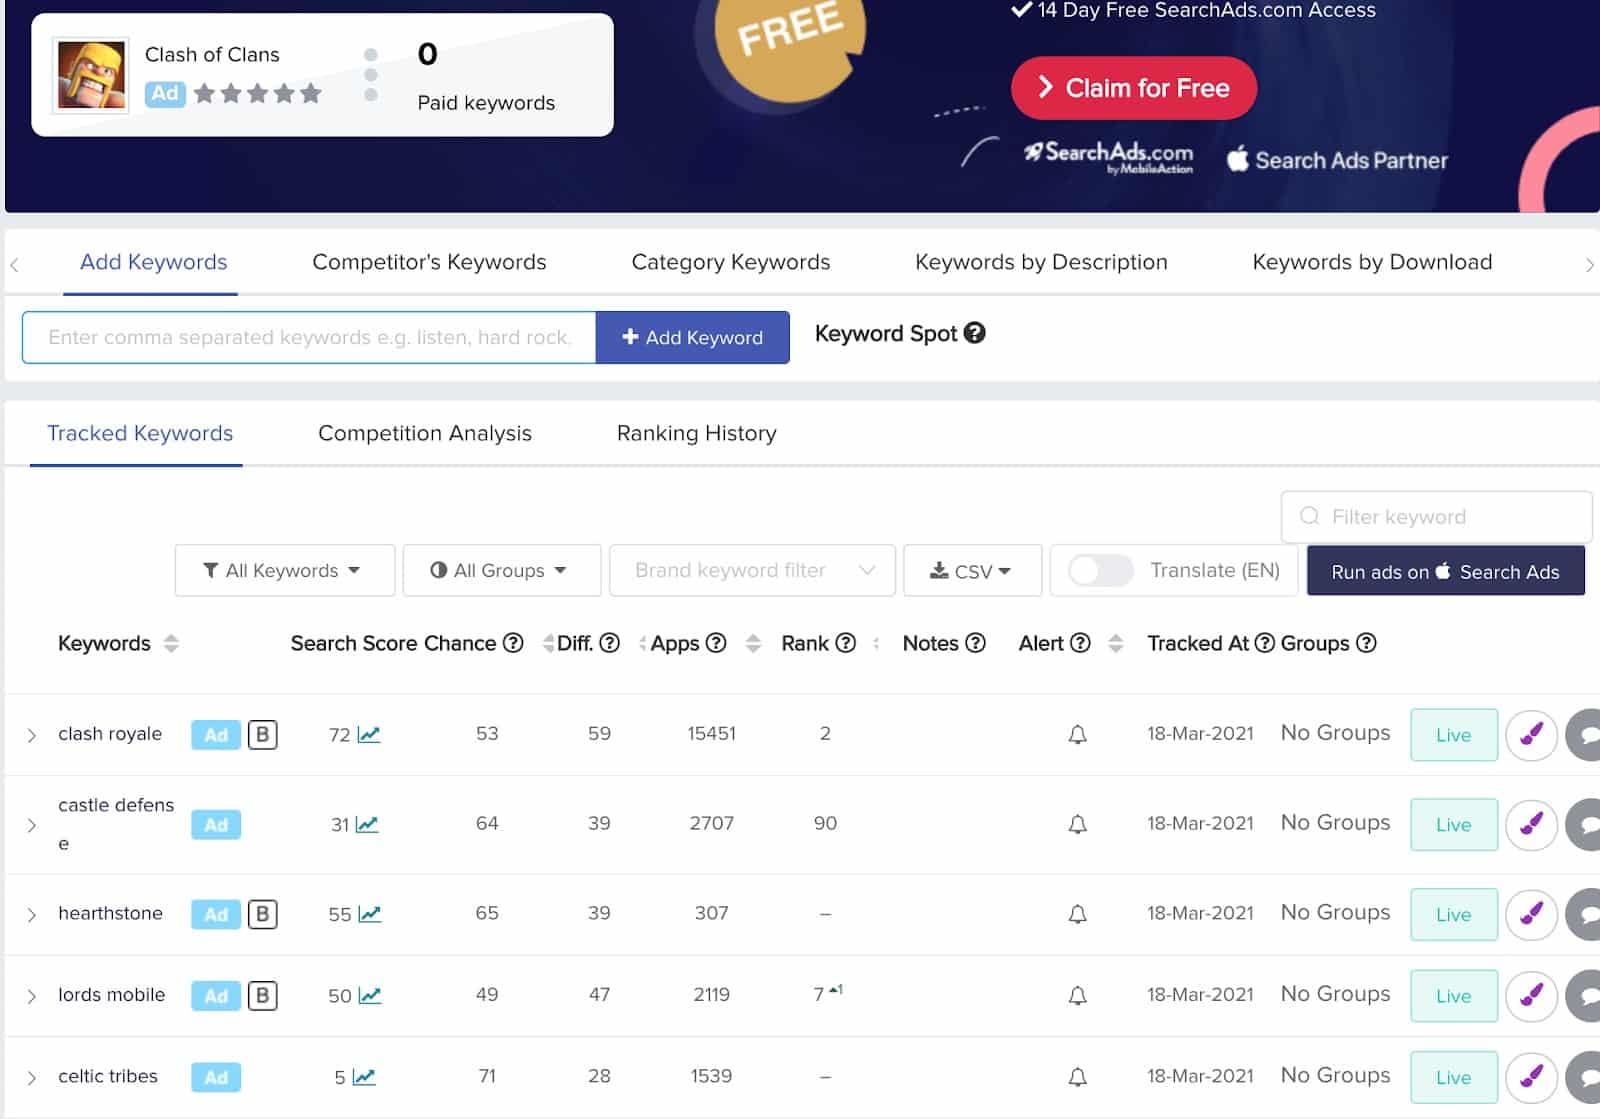Open trend chart for clash royale
The height and width of the screenshot is (1119, 1600).
point(369,735)
